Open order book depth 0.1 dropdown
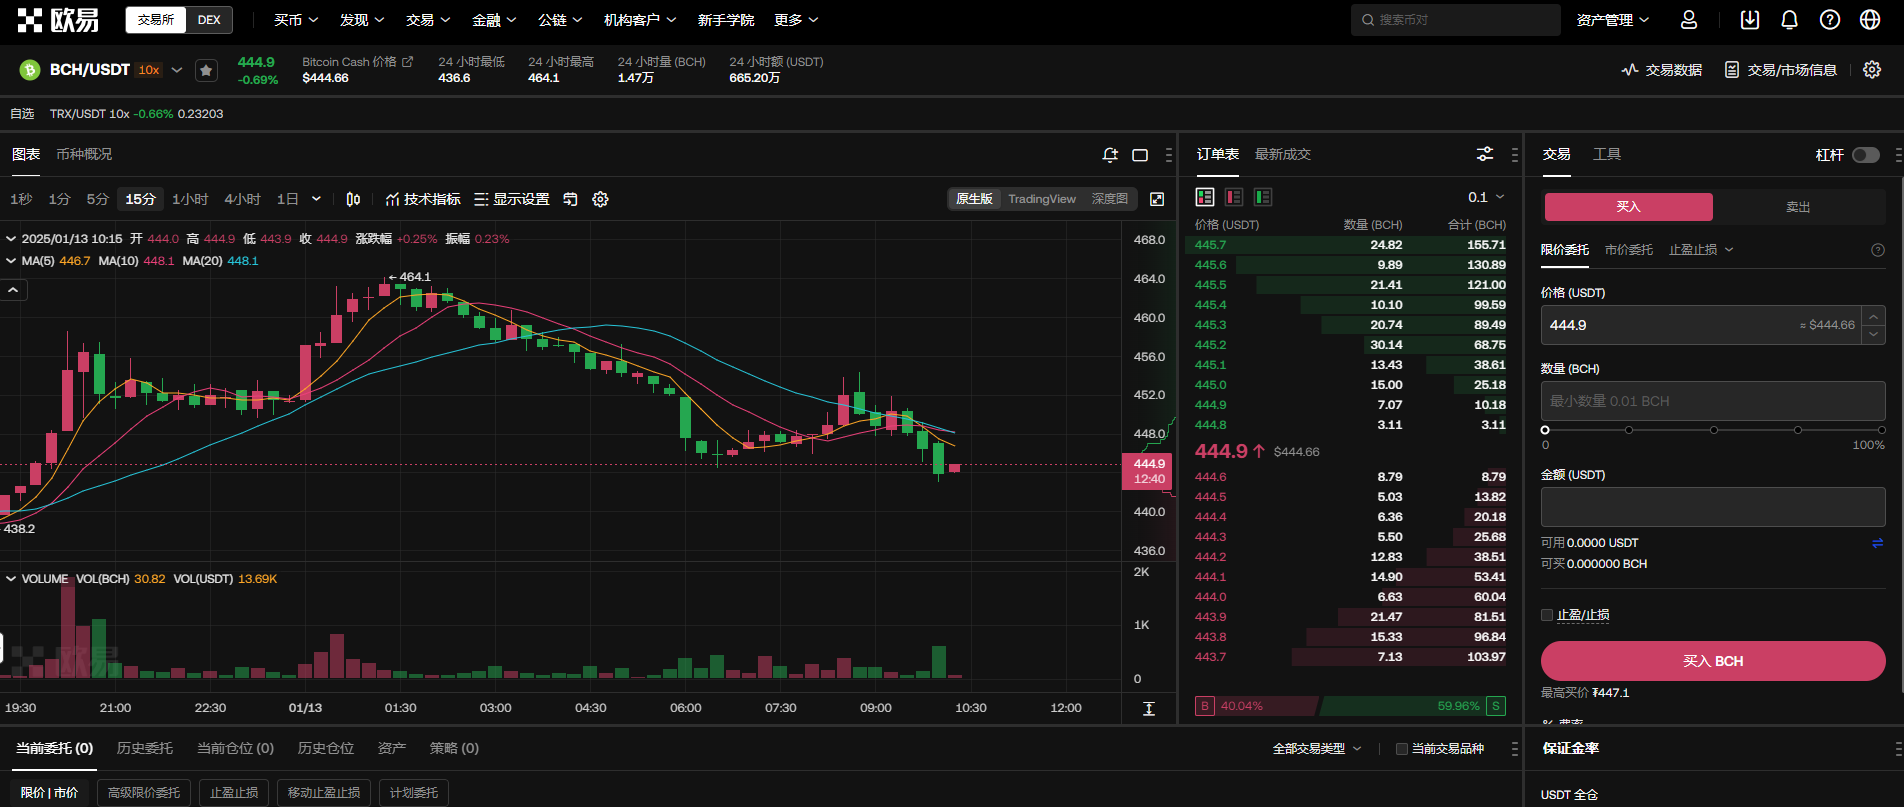Screen dimensions: 1904x807 [x=1486, y=197]
